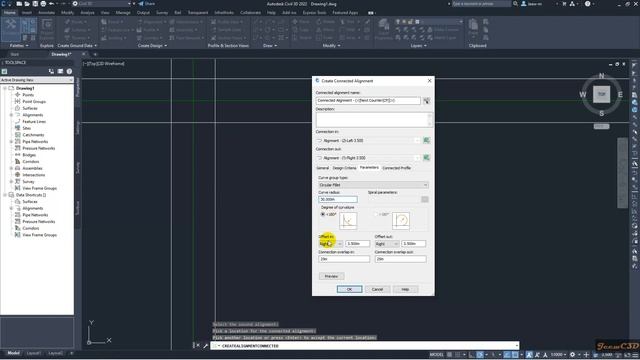640x360 pixels.
Task: Switch to the Model layout tab
Action: (x=13, y=353)
